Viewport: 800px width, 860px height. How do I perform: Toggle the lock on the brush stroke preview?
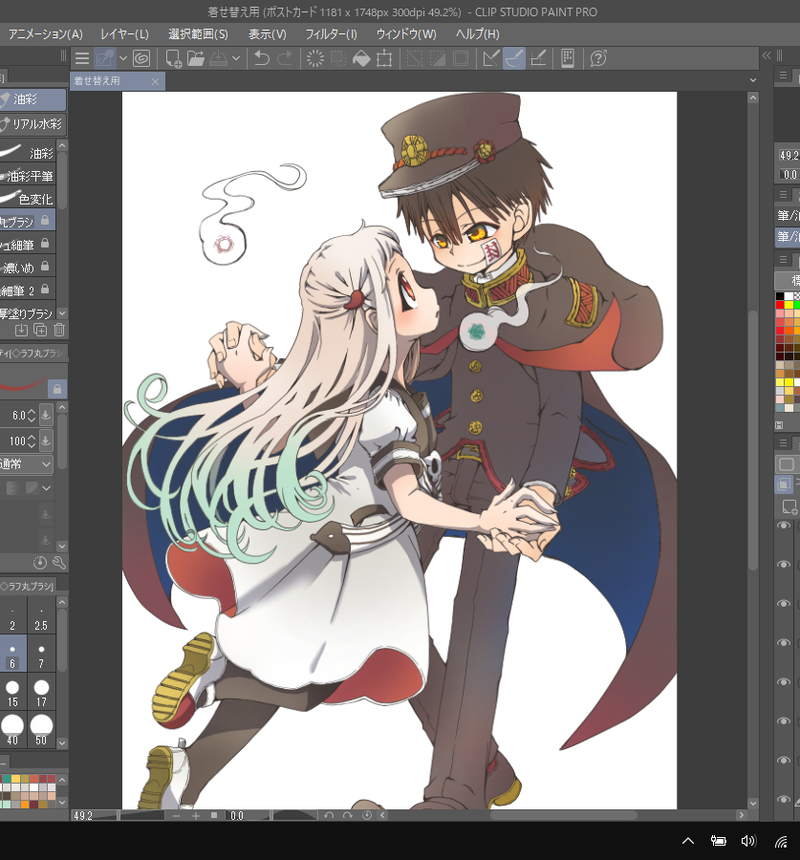57,389
